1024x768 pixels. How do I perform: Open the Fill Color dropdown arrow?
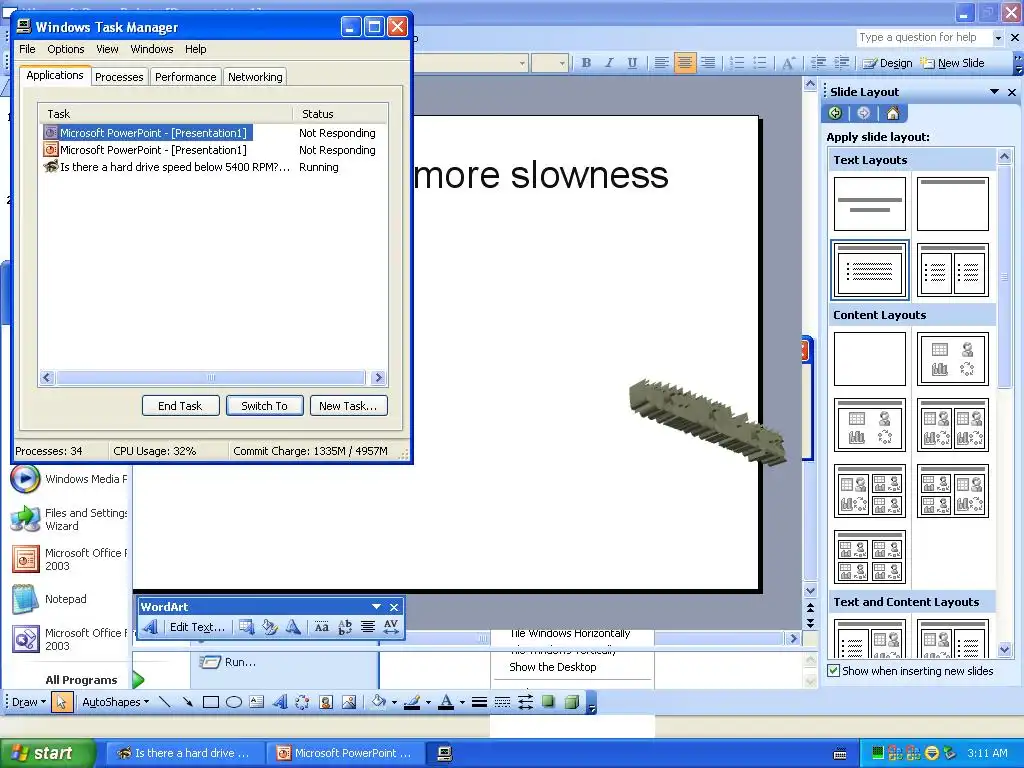click(x=394, y=703)
